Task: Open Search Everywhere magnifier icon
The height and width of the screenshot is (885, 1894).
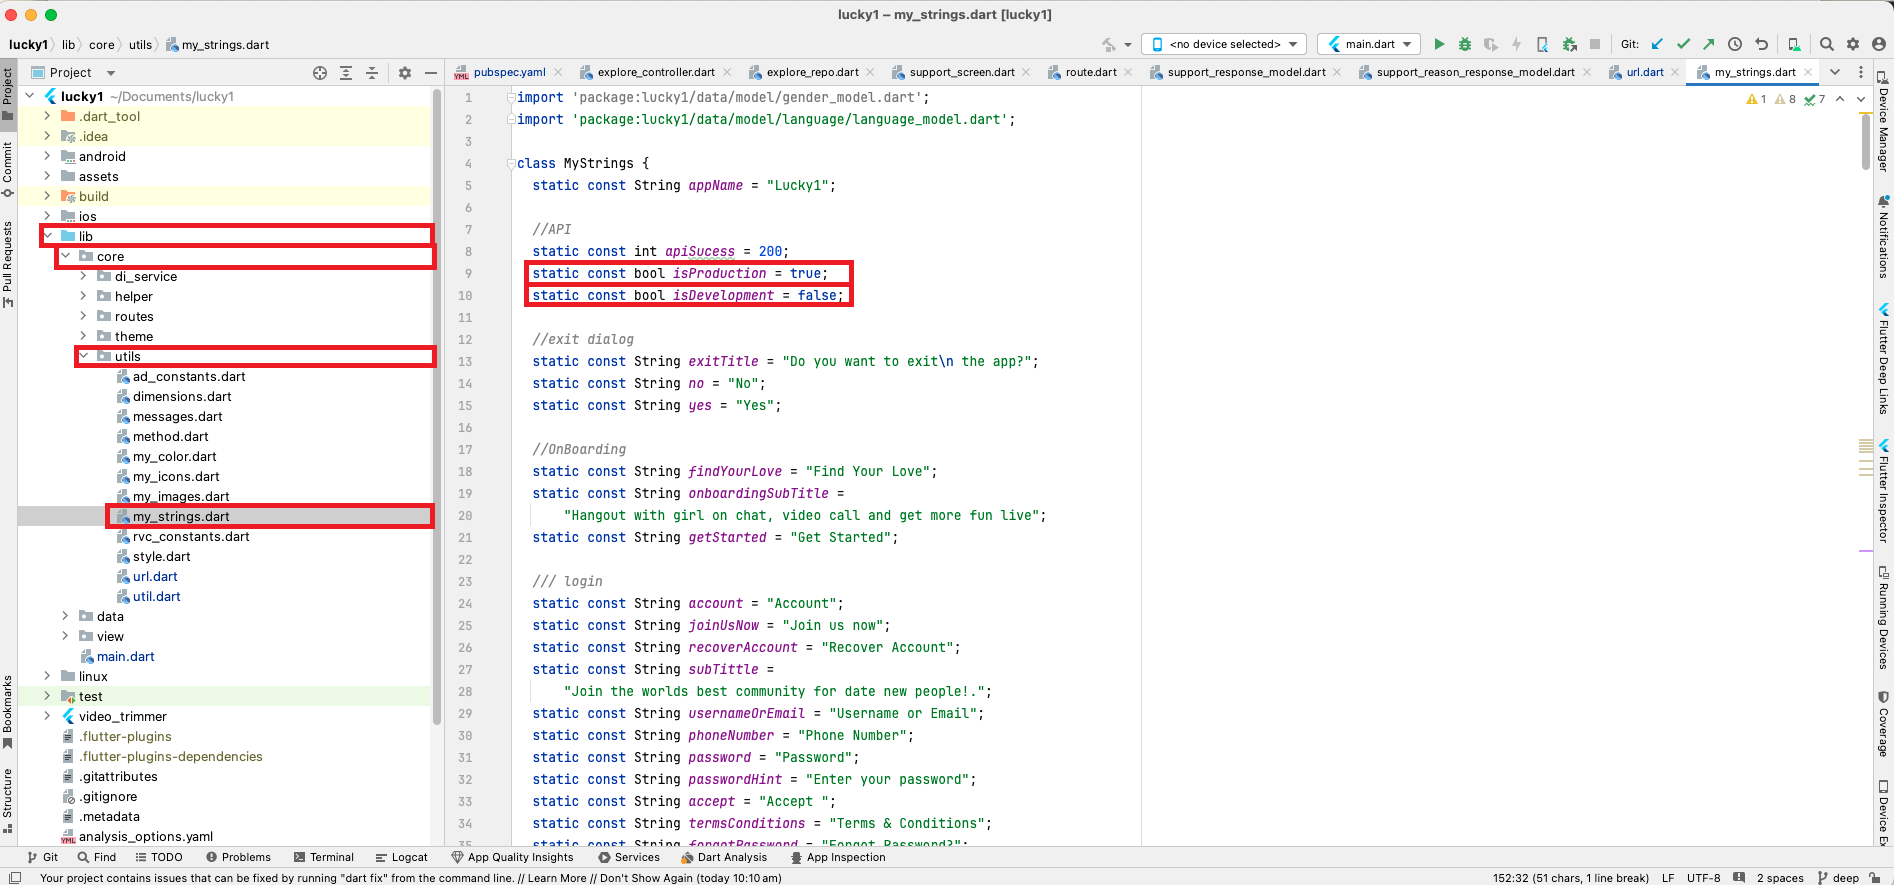Action: click(1827, 44)
